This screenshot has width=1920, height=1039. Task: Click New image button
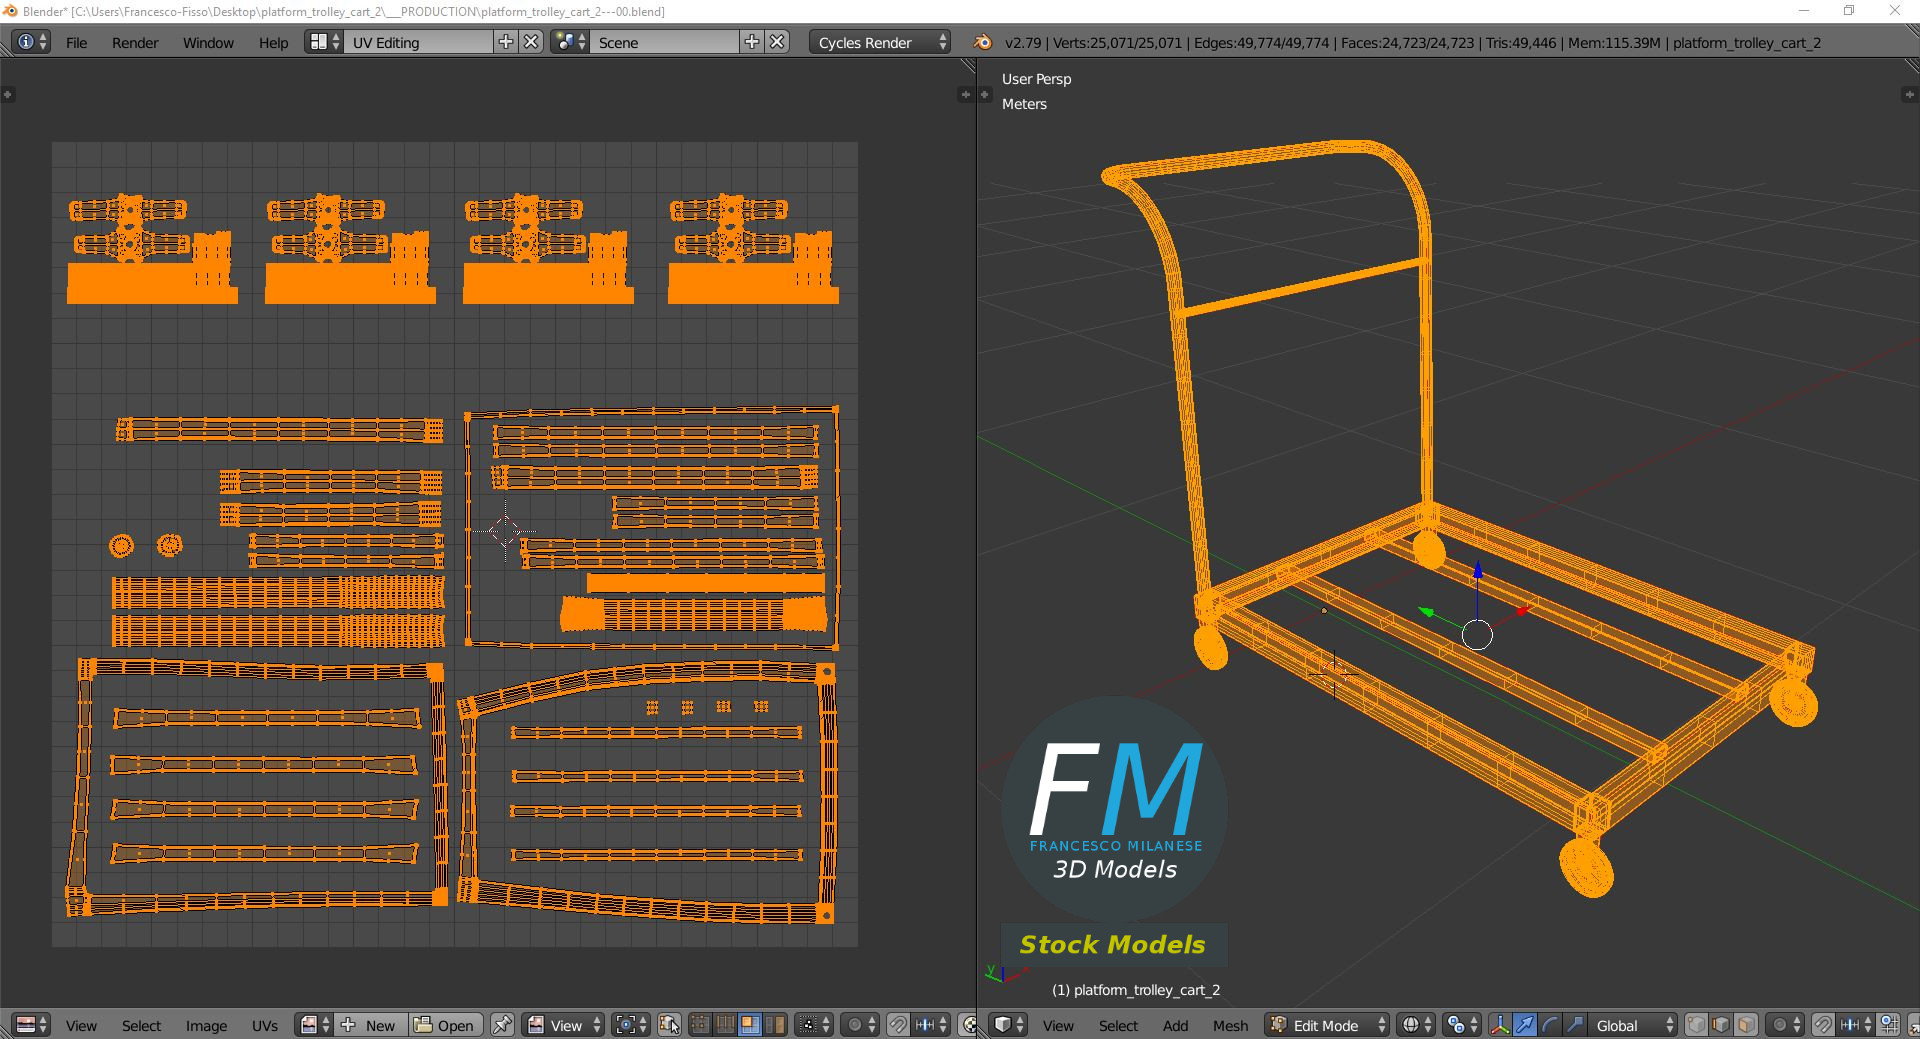point(369,1025)
